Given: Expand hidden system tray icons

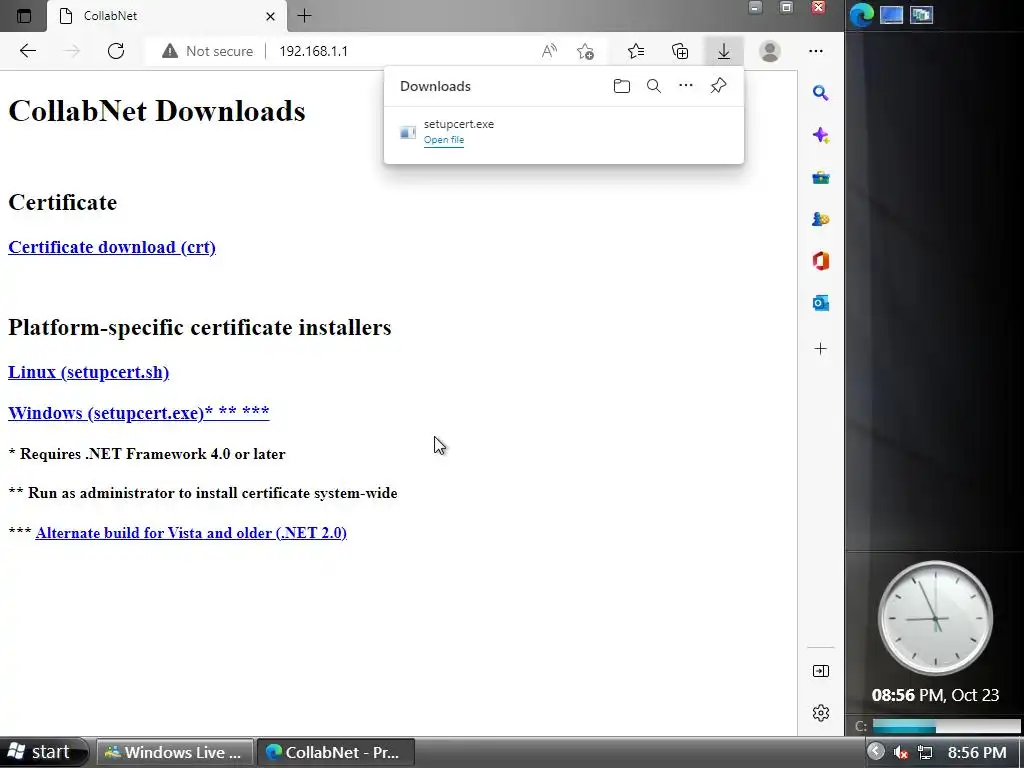Looking at the screenshot, I should click(x=876, y=752).
